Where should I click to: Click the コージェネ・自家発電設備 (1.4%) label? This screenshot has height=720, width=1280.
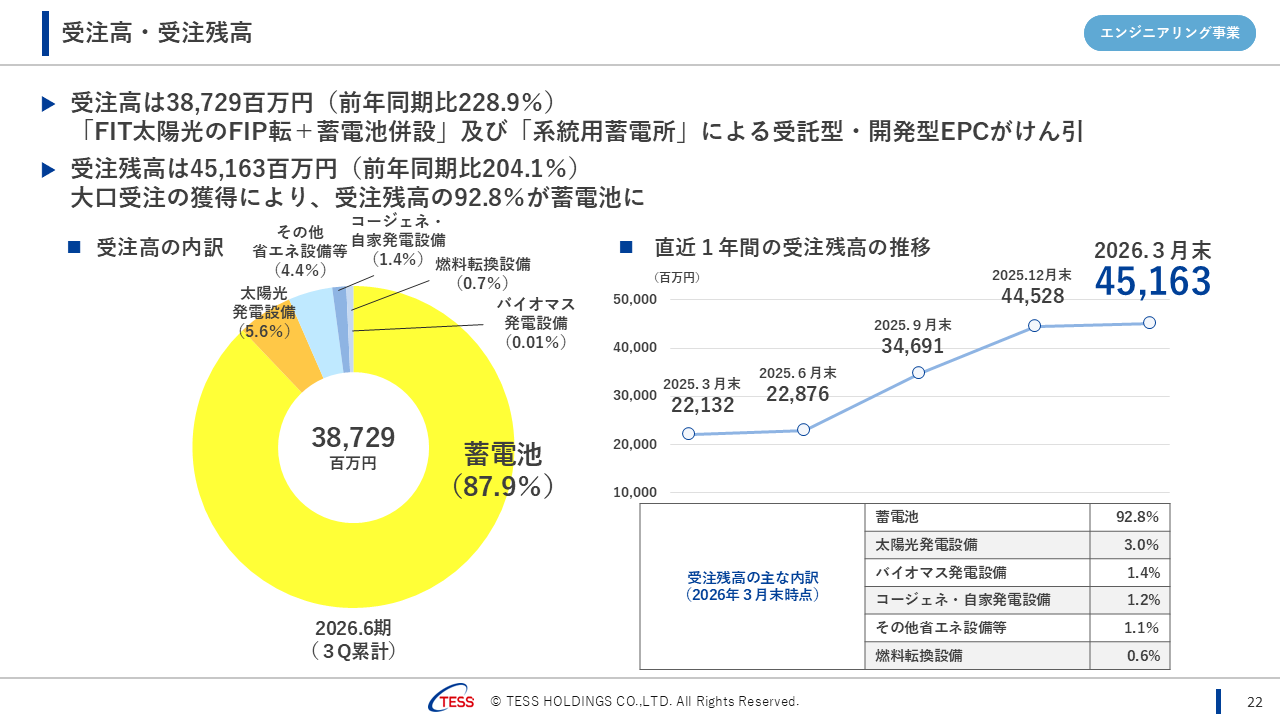coord(398,240)
